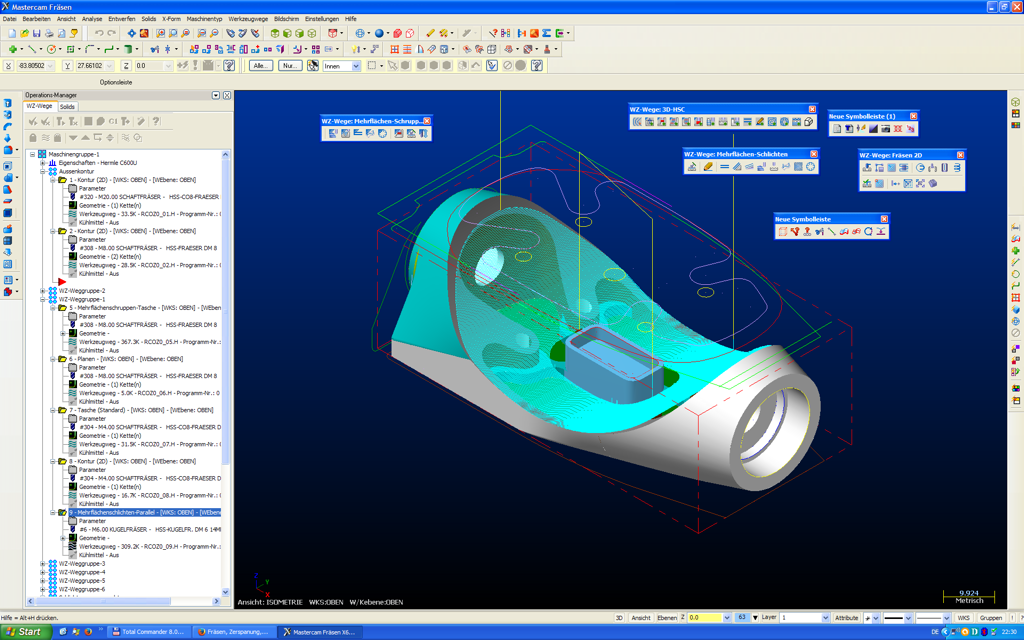Click the system color swatch labeled 63
Viewport: 1024px width, 640px height.
click(x=742, y=618)
